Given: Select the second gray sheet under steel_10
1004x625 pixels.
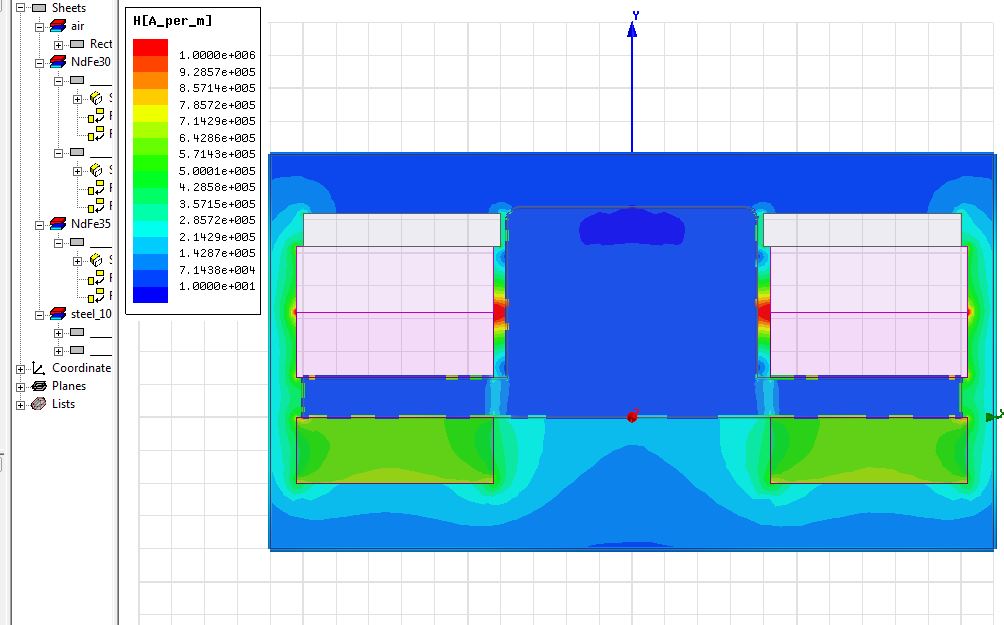Looking at the screenshot, I should coord(77,350).
